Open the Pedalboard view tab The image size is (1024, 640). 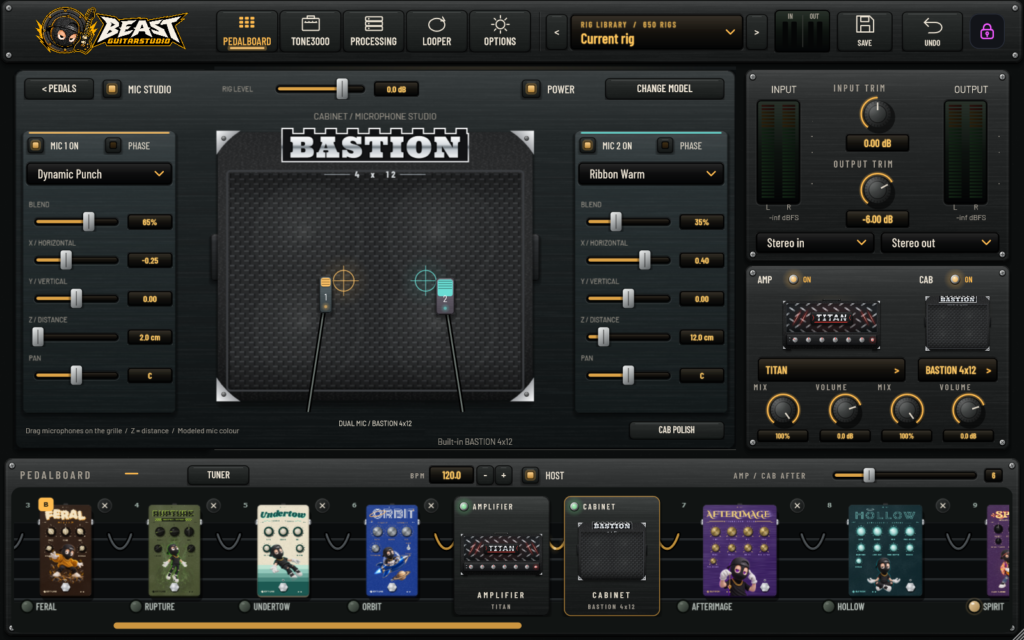point(246,31)
